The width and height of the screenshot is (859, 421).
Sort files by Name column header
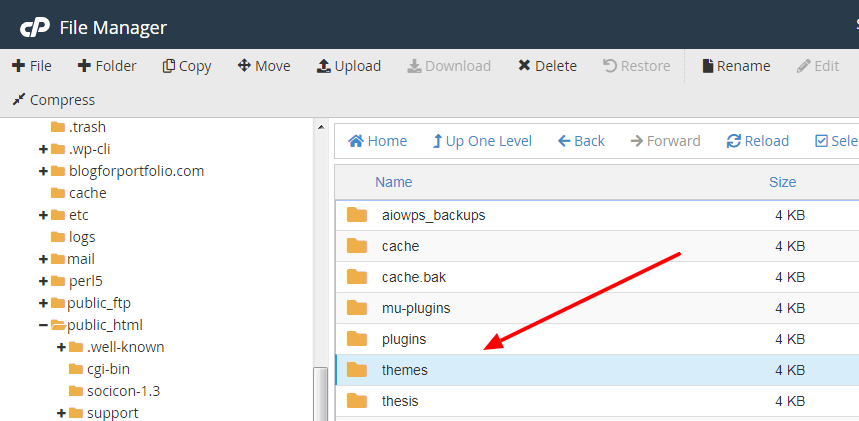393,182
